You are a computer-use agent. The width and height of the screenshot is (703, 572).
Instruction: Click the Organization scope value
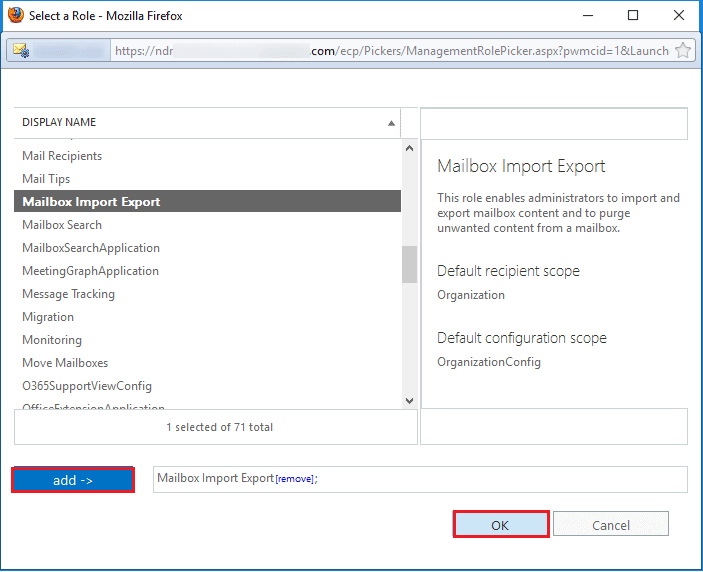pyautogui.click(x=471, y=295)
